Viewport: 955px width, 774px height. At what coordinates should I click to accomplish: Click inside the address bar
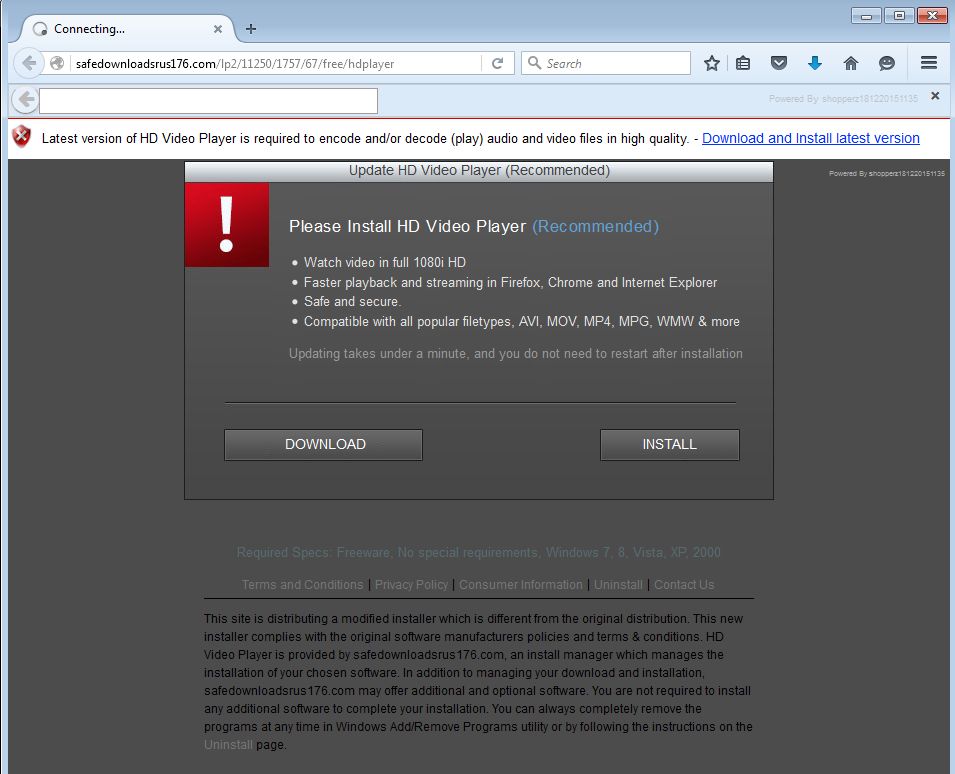click(x=280, y=62)
